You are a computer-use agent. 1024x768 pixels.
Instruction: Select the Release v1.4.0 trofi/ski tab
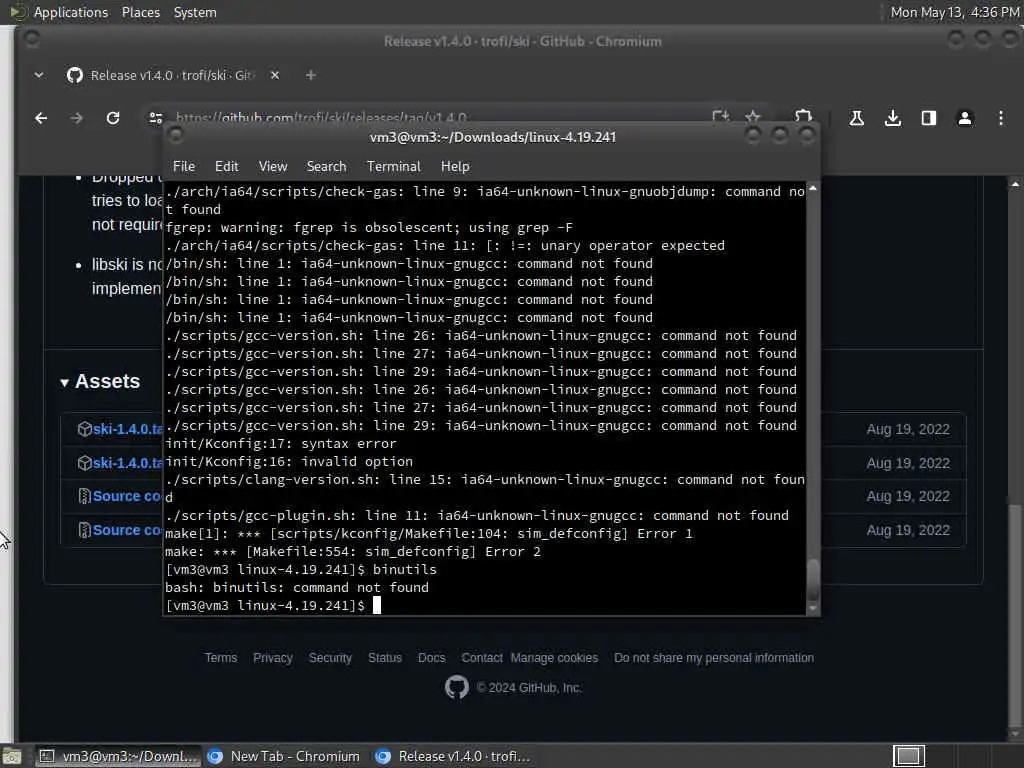(173, 75)
